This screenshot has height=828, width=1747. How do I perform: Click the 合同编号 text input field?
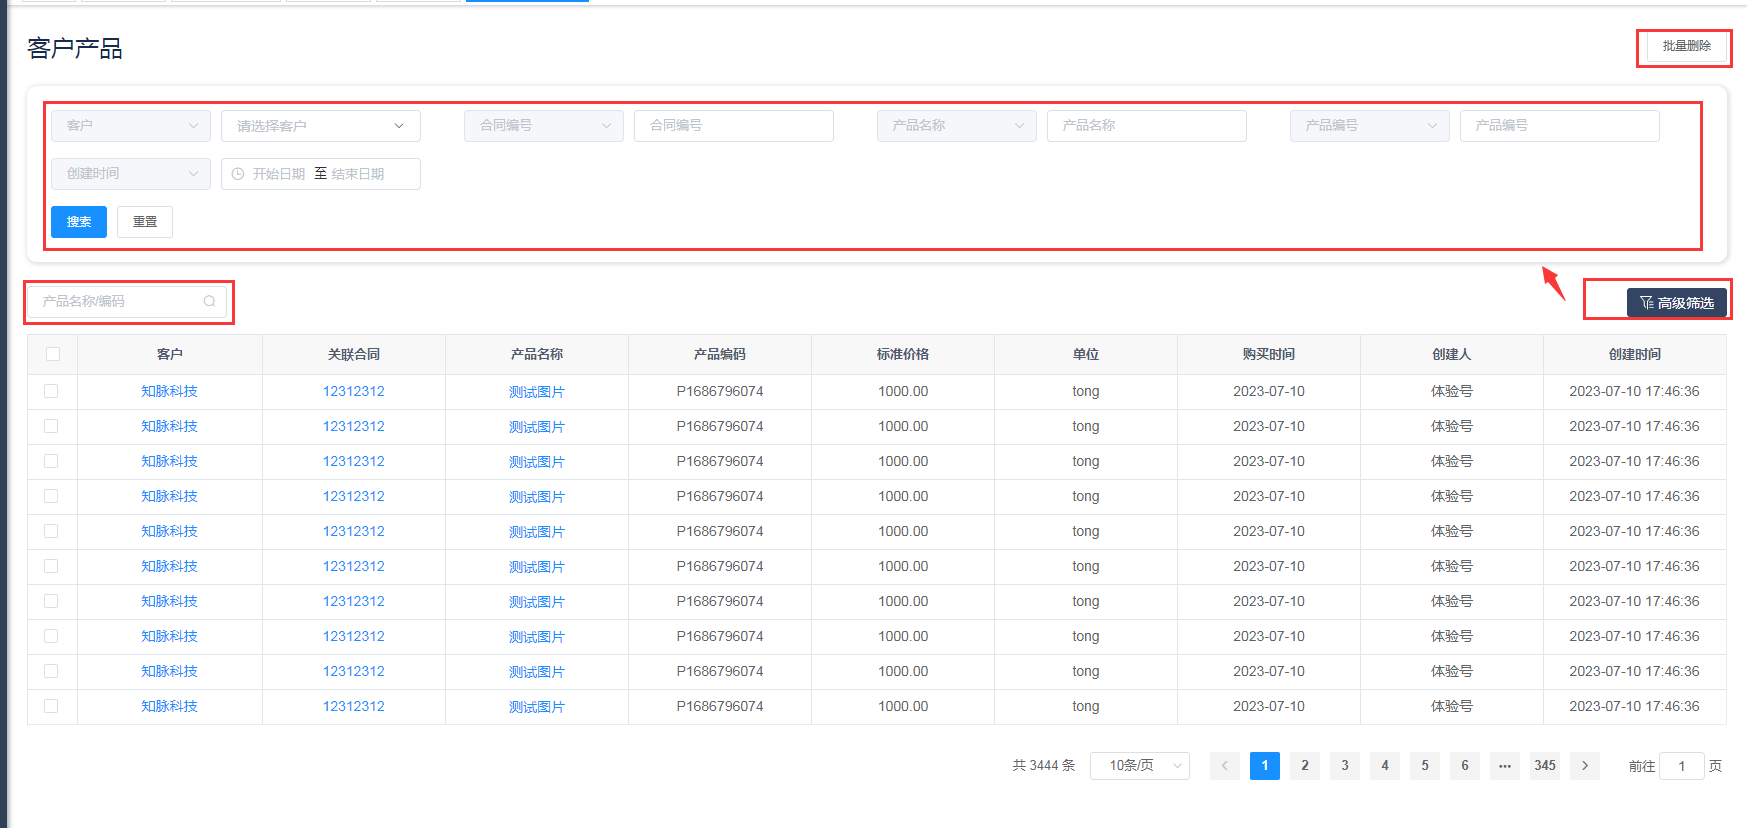tap(733, 126)
